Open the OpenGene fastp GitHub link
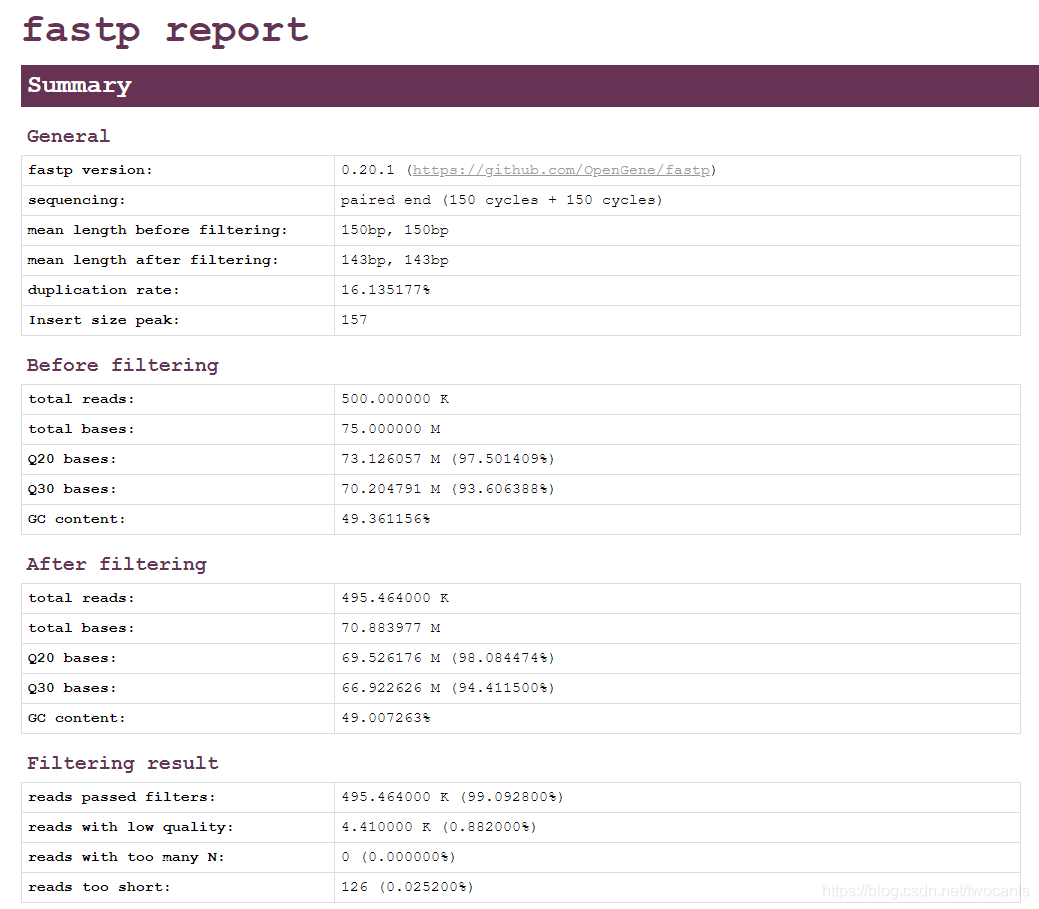The image size is (1039, 909). [x=561, y=170]
